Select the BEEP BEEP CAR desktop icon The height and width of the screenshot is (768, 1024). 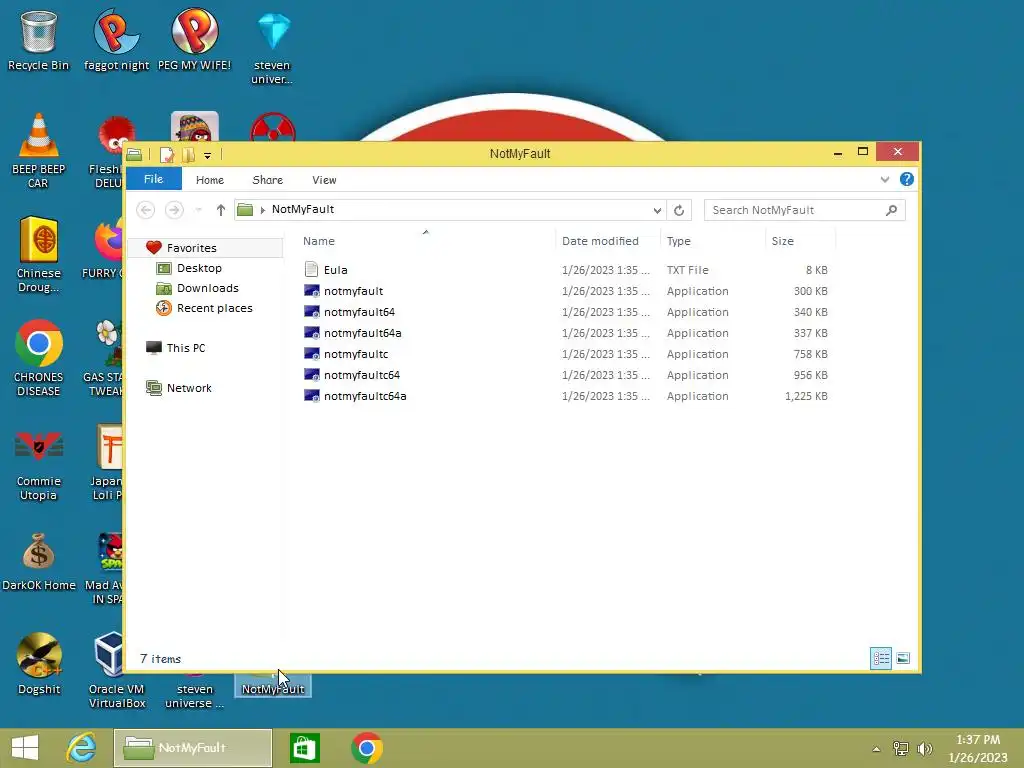38,150
